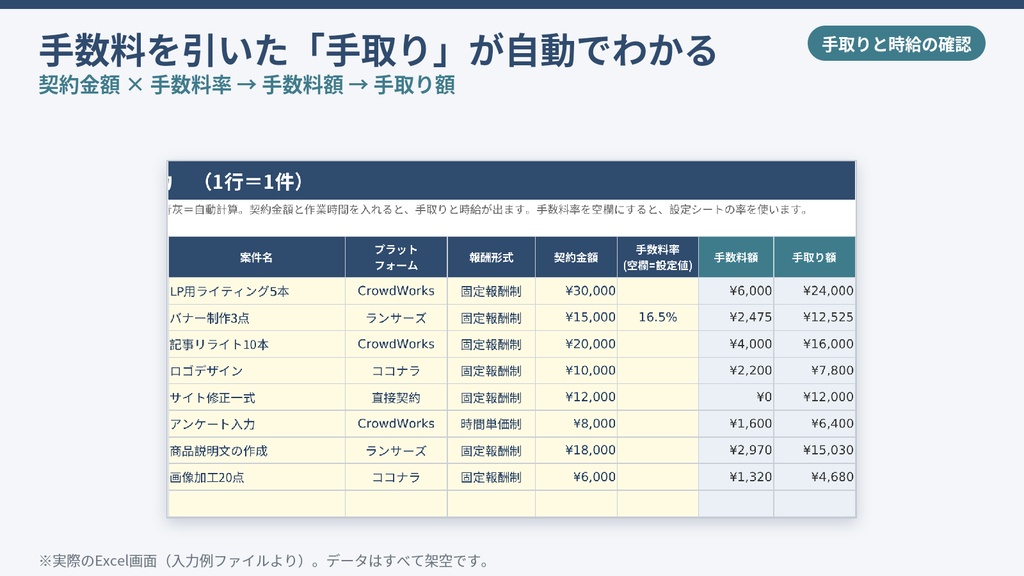Click the ¥4,000 fee amount
This screenshot has width=1024, height=576.
736,344
